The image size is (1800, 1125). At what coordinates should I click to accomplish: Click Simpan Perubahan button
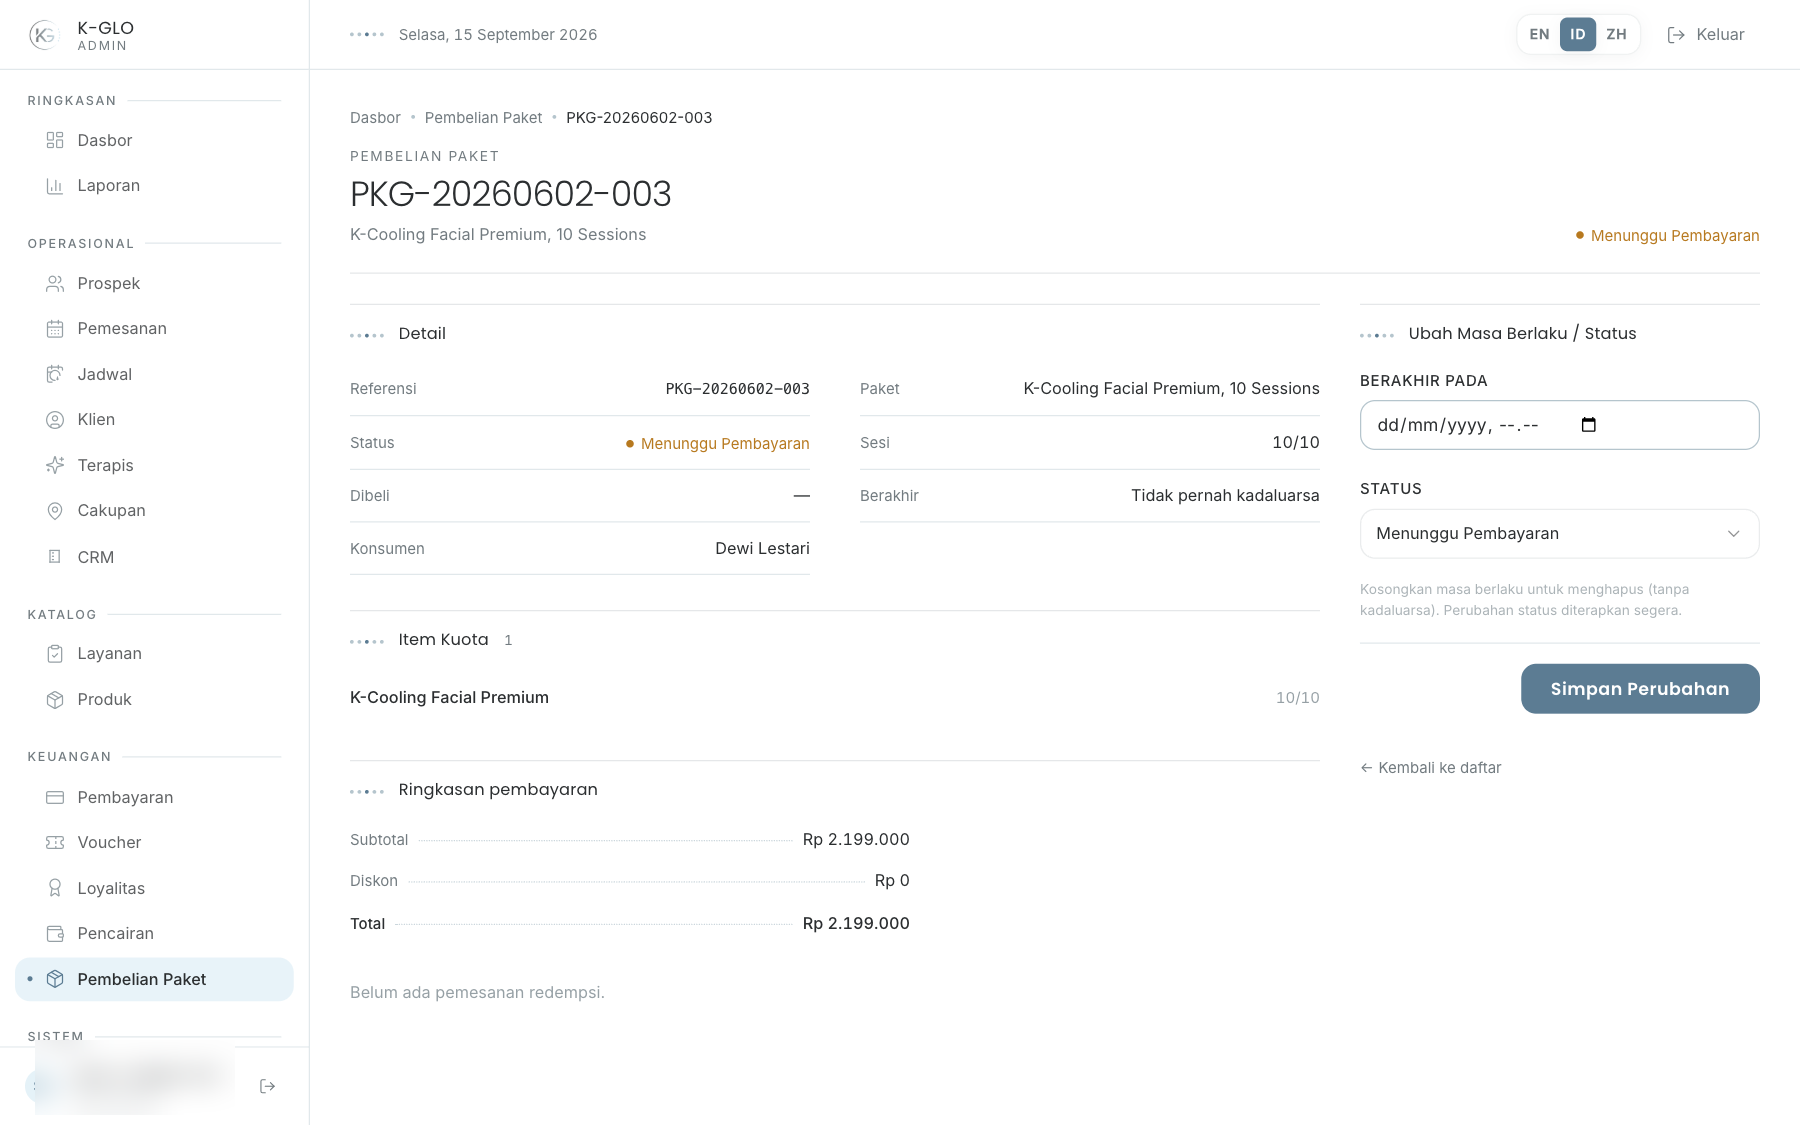tap(1640, 689)
